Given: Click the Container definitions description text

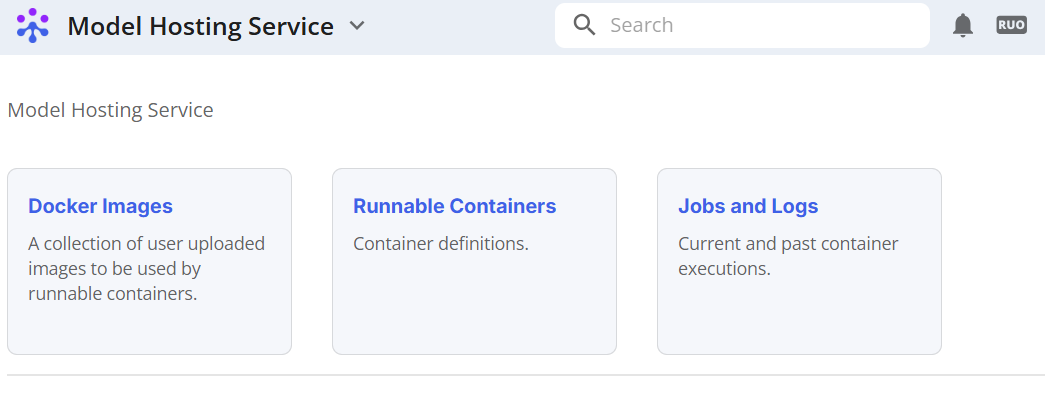Looking at the screenshot, I should point(441,244).
